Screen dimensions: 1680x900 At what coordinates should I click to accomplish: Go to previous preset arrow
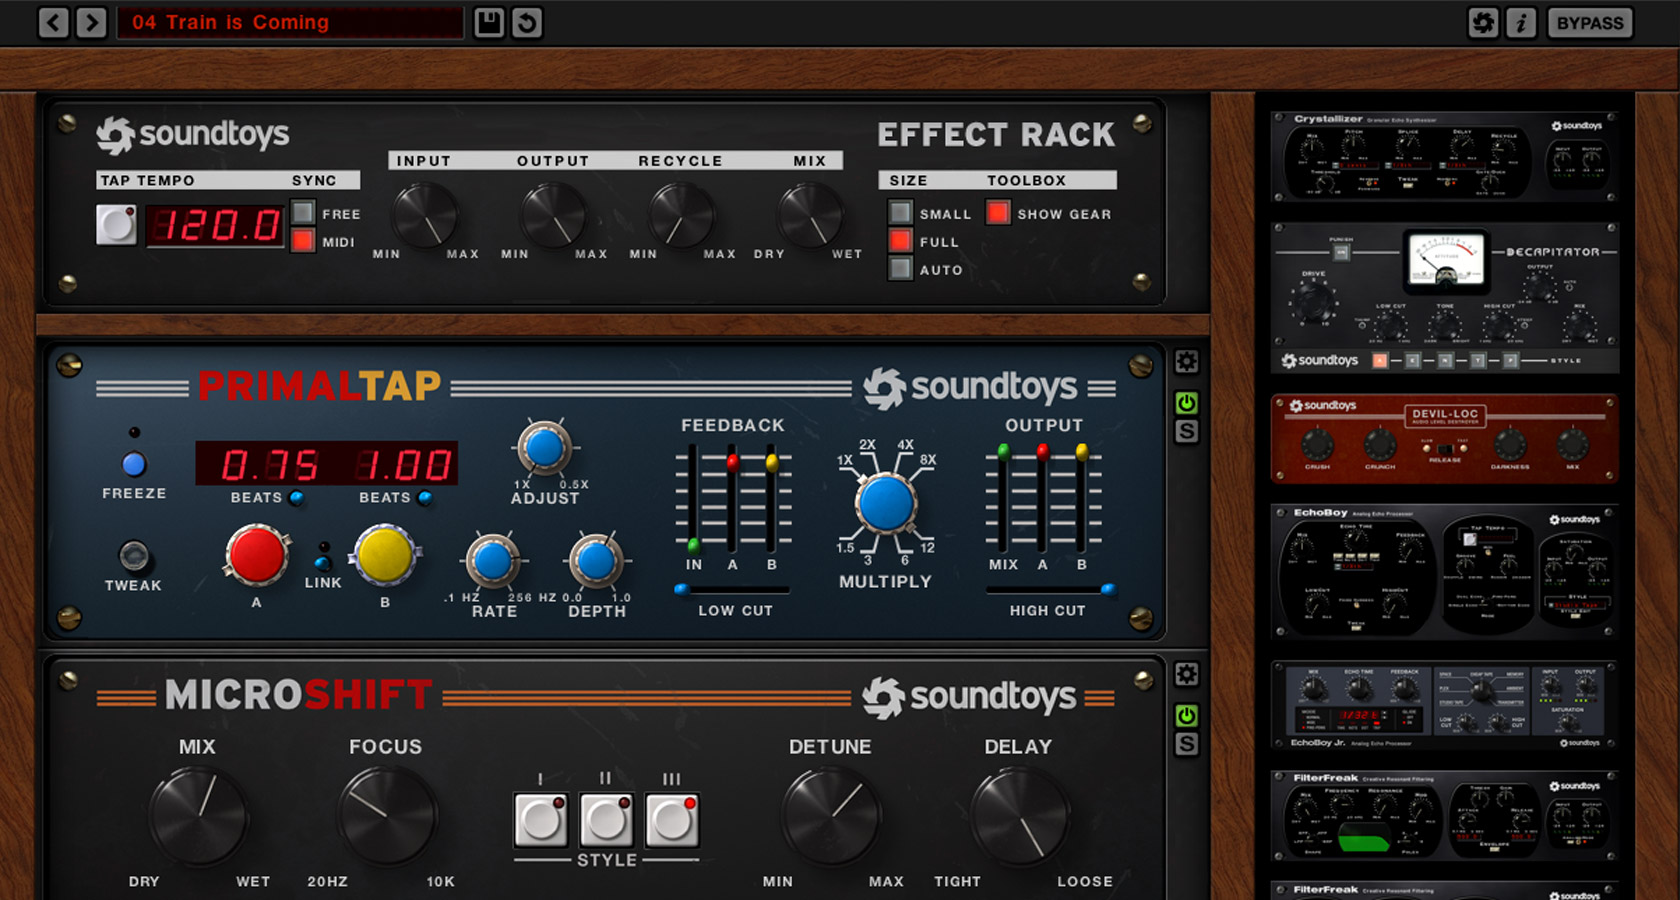click(54, 22)
